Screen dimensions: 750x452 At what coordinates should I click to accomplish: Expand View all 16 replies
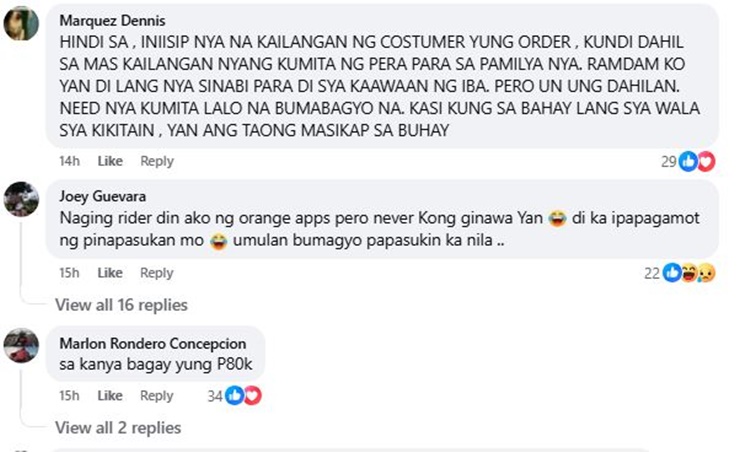(121, 305)
